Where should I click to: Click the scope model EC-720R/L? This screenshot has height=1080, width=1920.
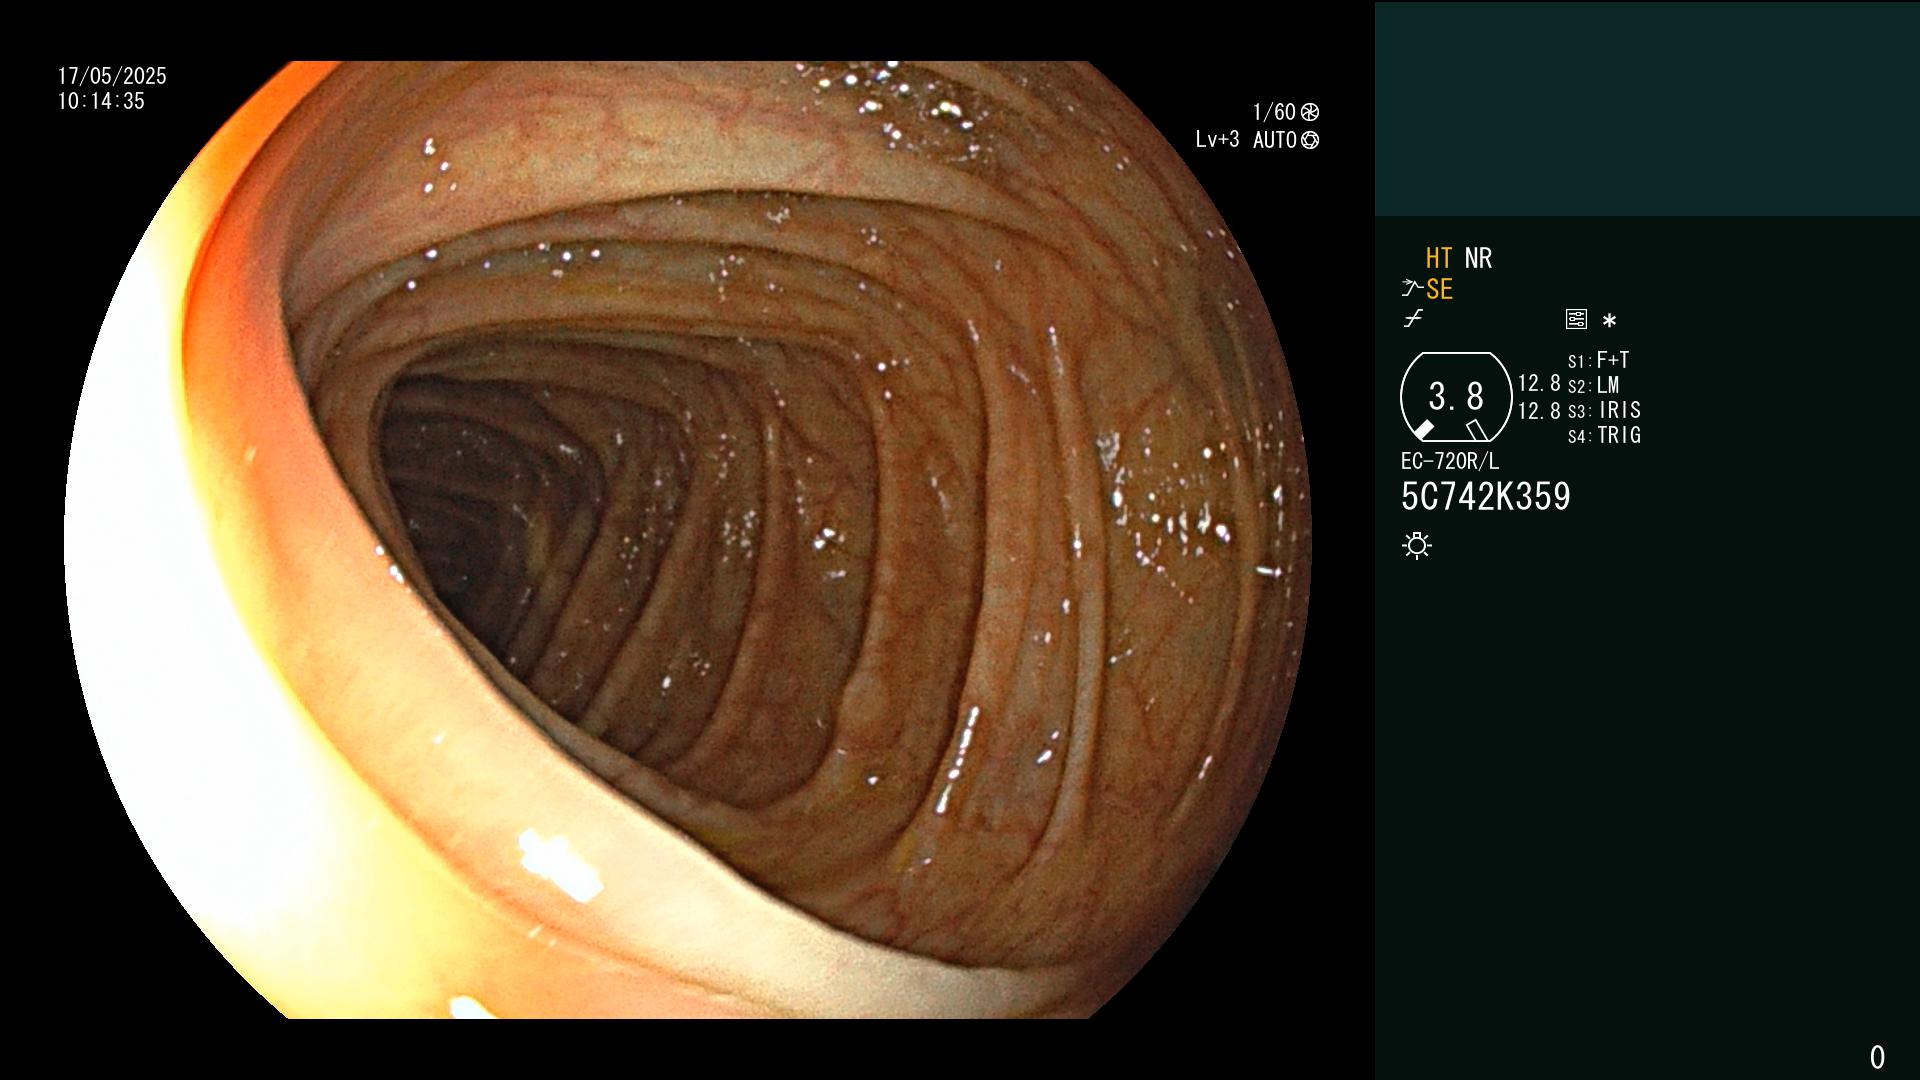[1450, 461]
